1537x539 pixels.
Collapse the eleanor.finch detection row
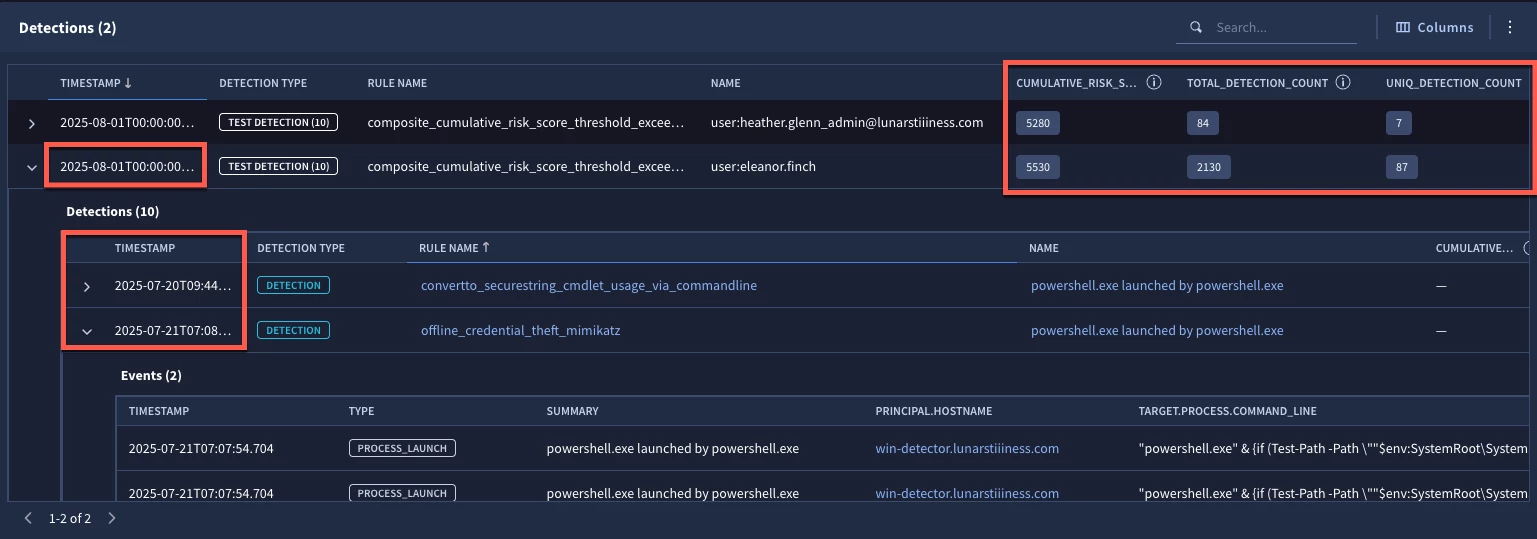31,167
